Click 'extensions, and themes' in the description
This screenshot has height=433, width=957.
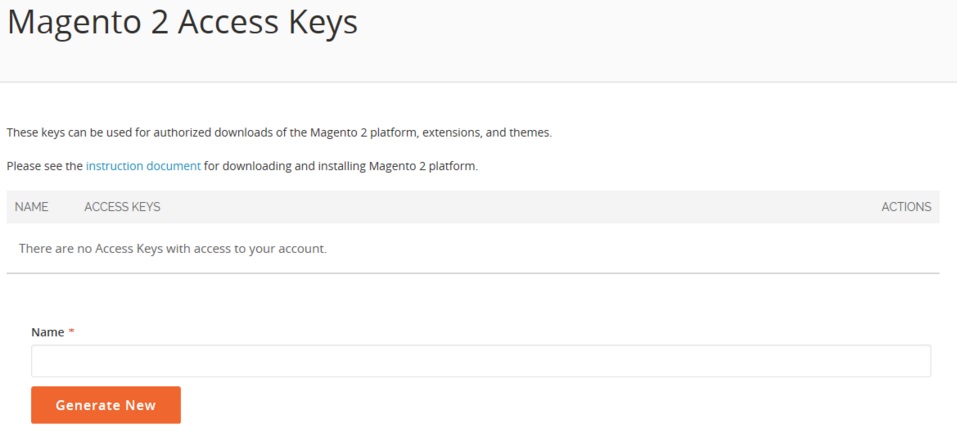[x=486, y=133]
